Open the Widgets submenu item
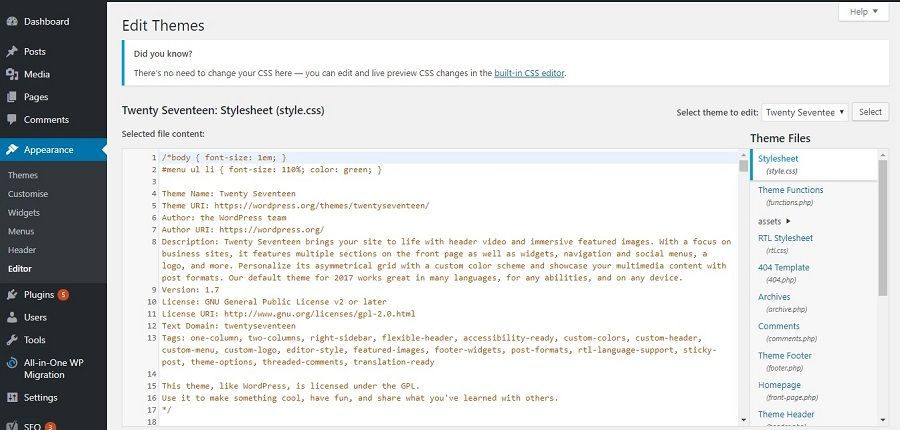The height and width of the screenshot is (430, 900). (x=24, y=213)
